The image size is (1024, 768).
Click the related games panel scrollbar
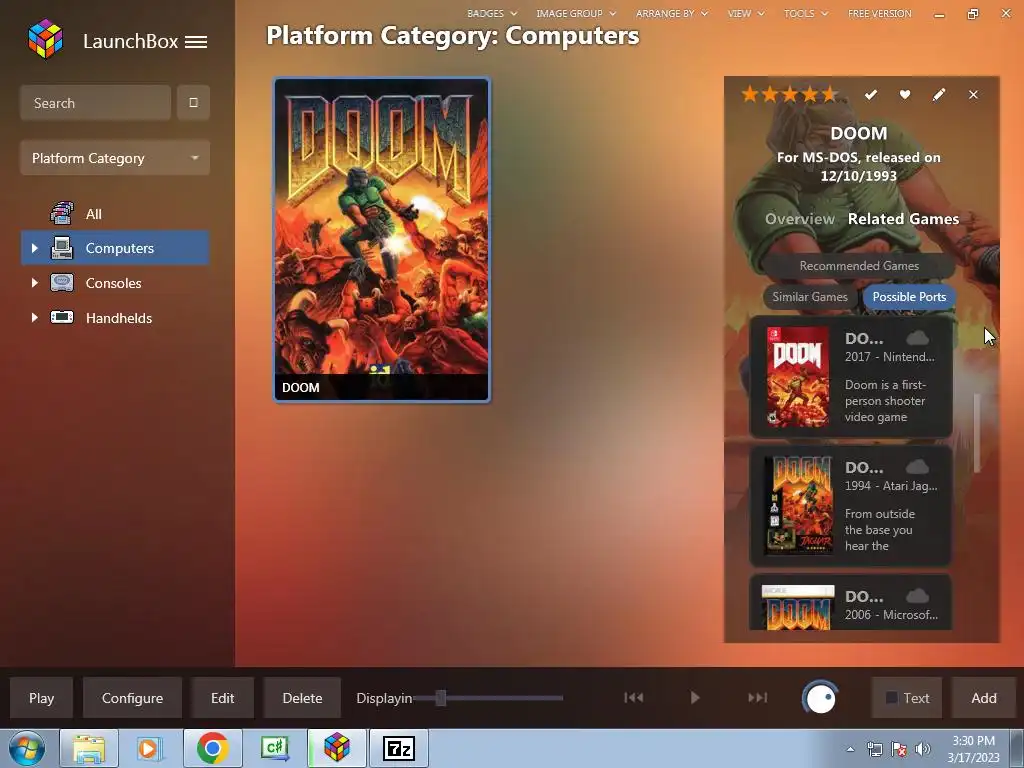click(x=977, y=432)
